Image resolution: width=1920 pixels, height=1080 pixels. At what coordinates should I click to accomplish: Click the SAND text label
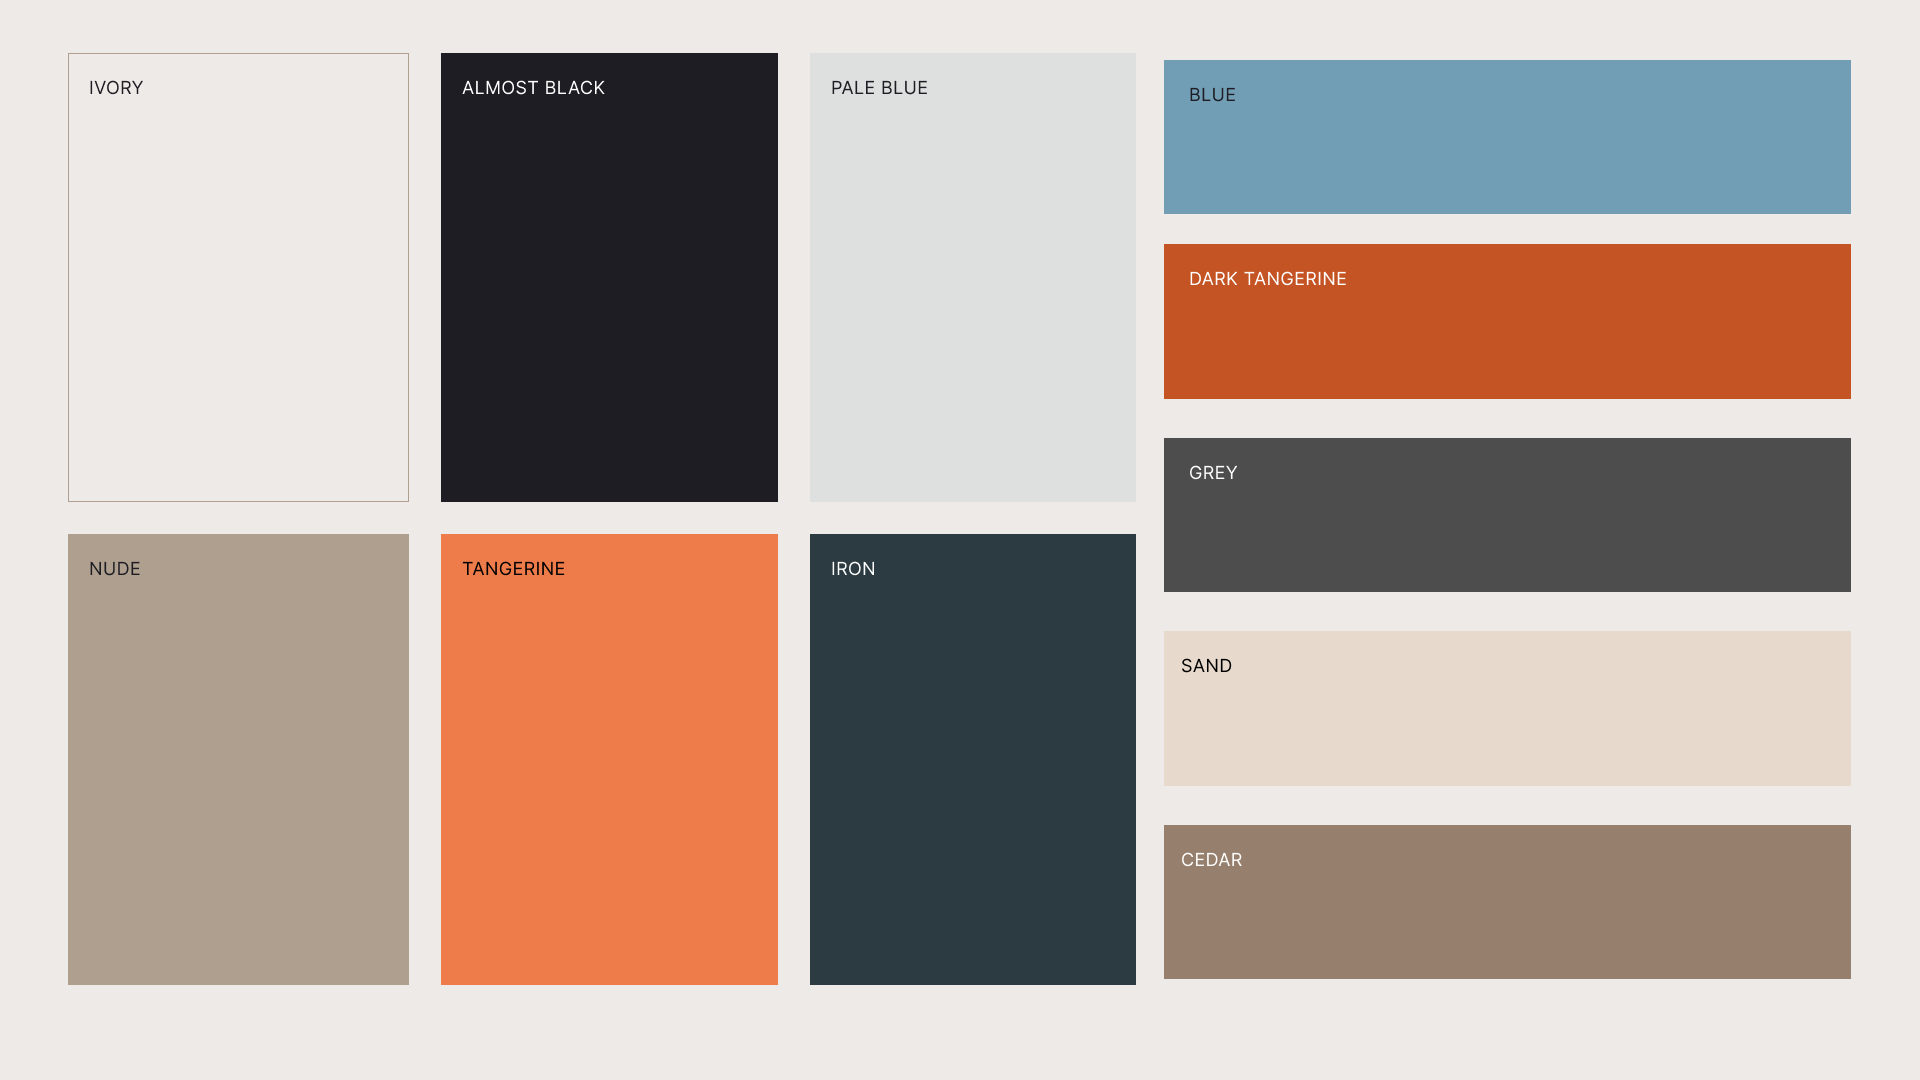coord(1206,666)
